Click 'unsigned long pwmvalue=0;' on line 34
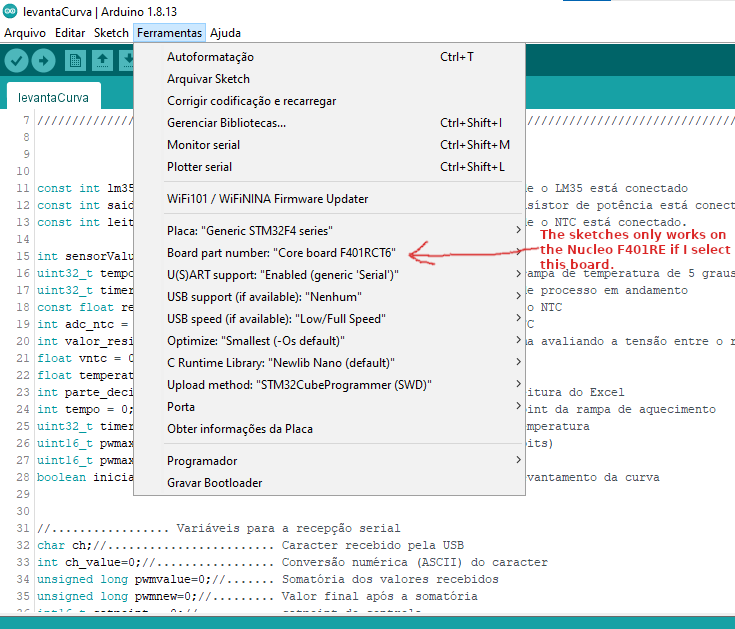 point(124,579)
